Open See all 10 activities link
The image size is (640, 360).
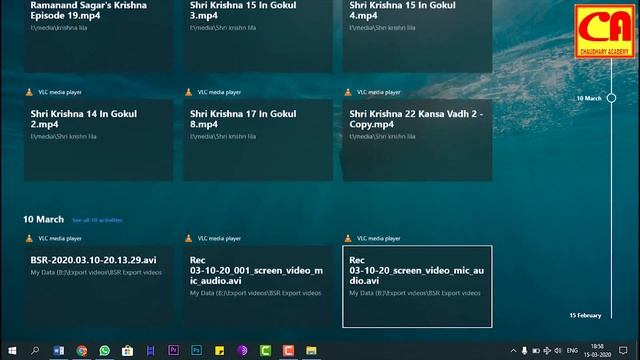[97, 220]
